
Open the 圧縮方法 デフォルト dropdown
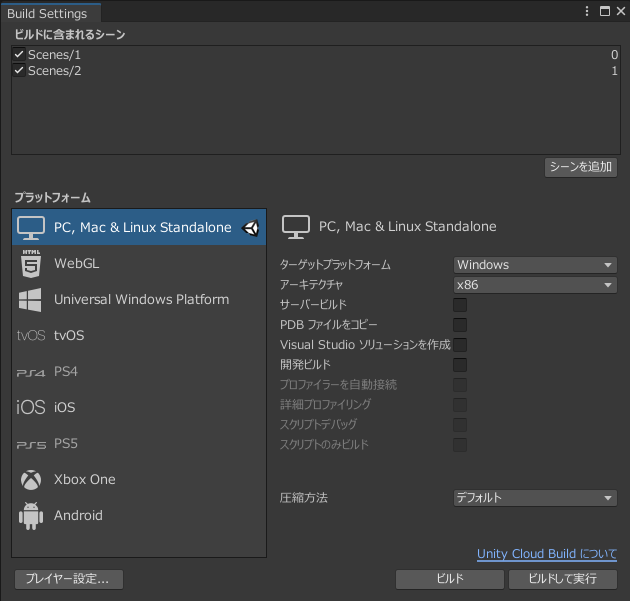(x=535, y=498)
